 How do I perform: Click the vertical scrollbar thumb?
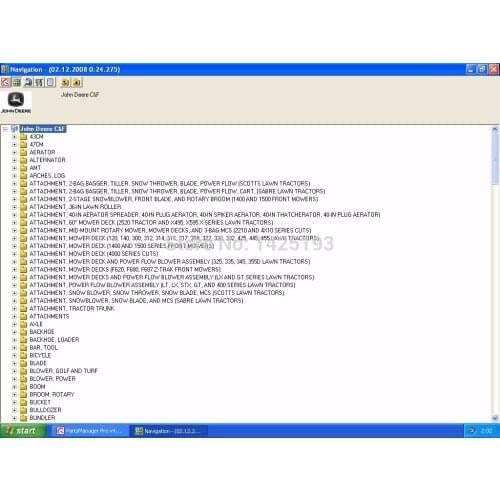(x=495, y=158)
